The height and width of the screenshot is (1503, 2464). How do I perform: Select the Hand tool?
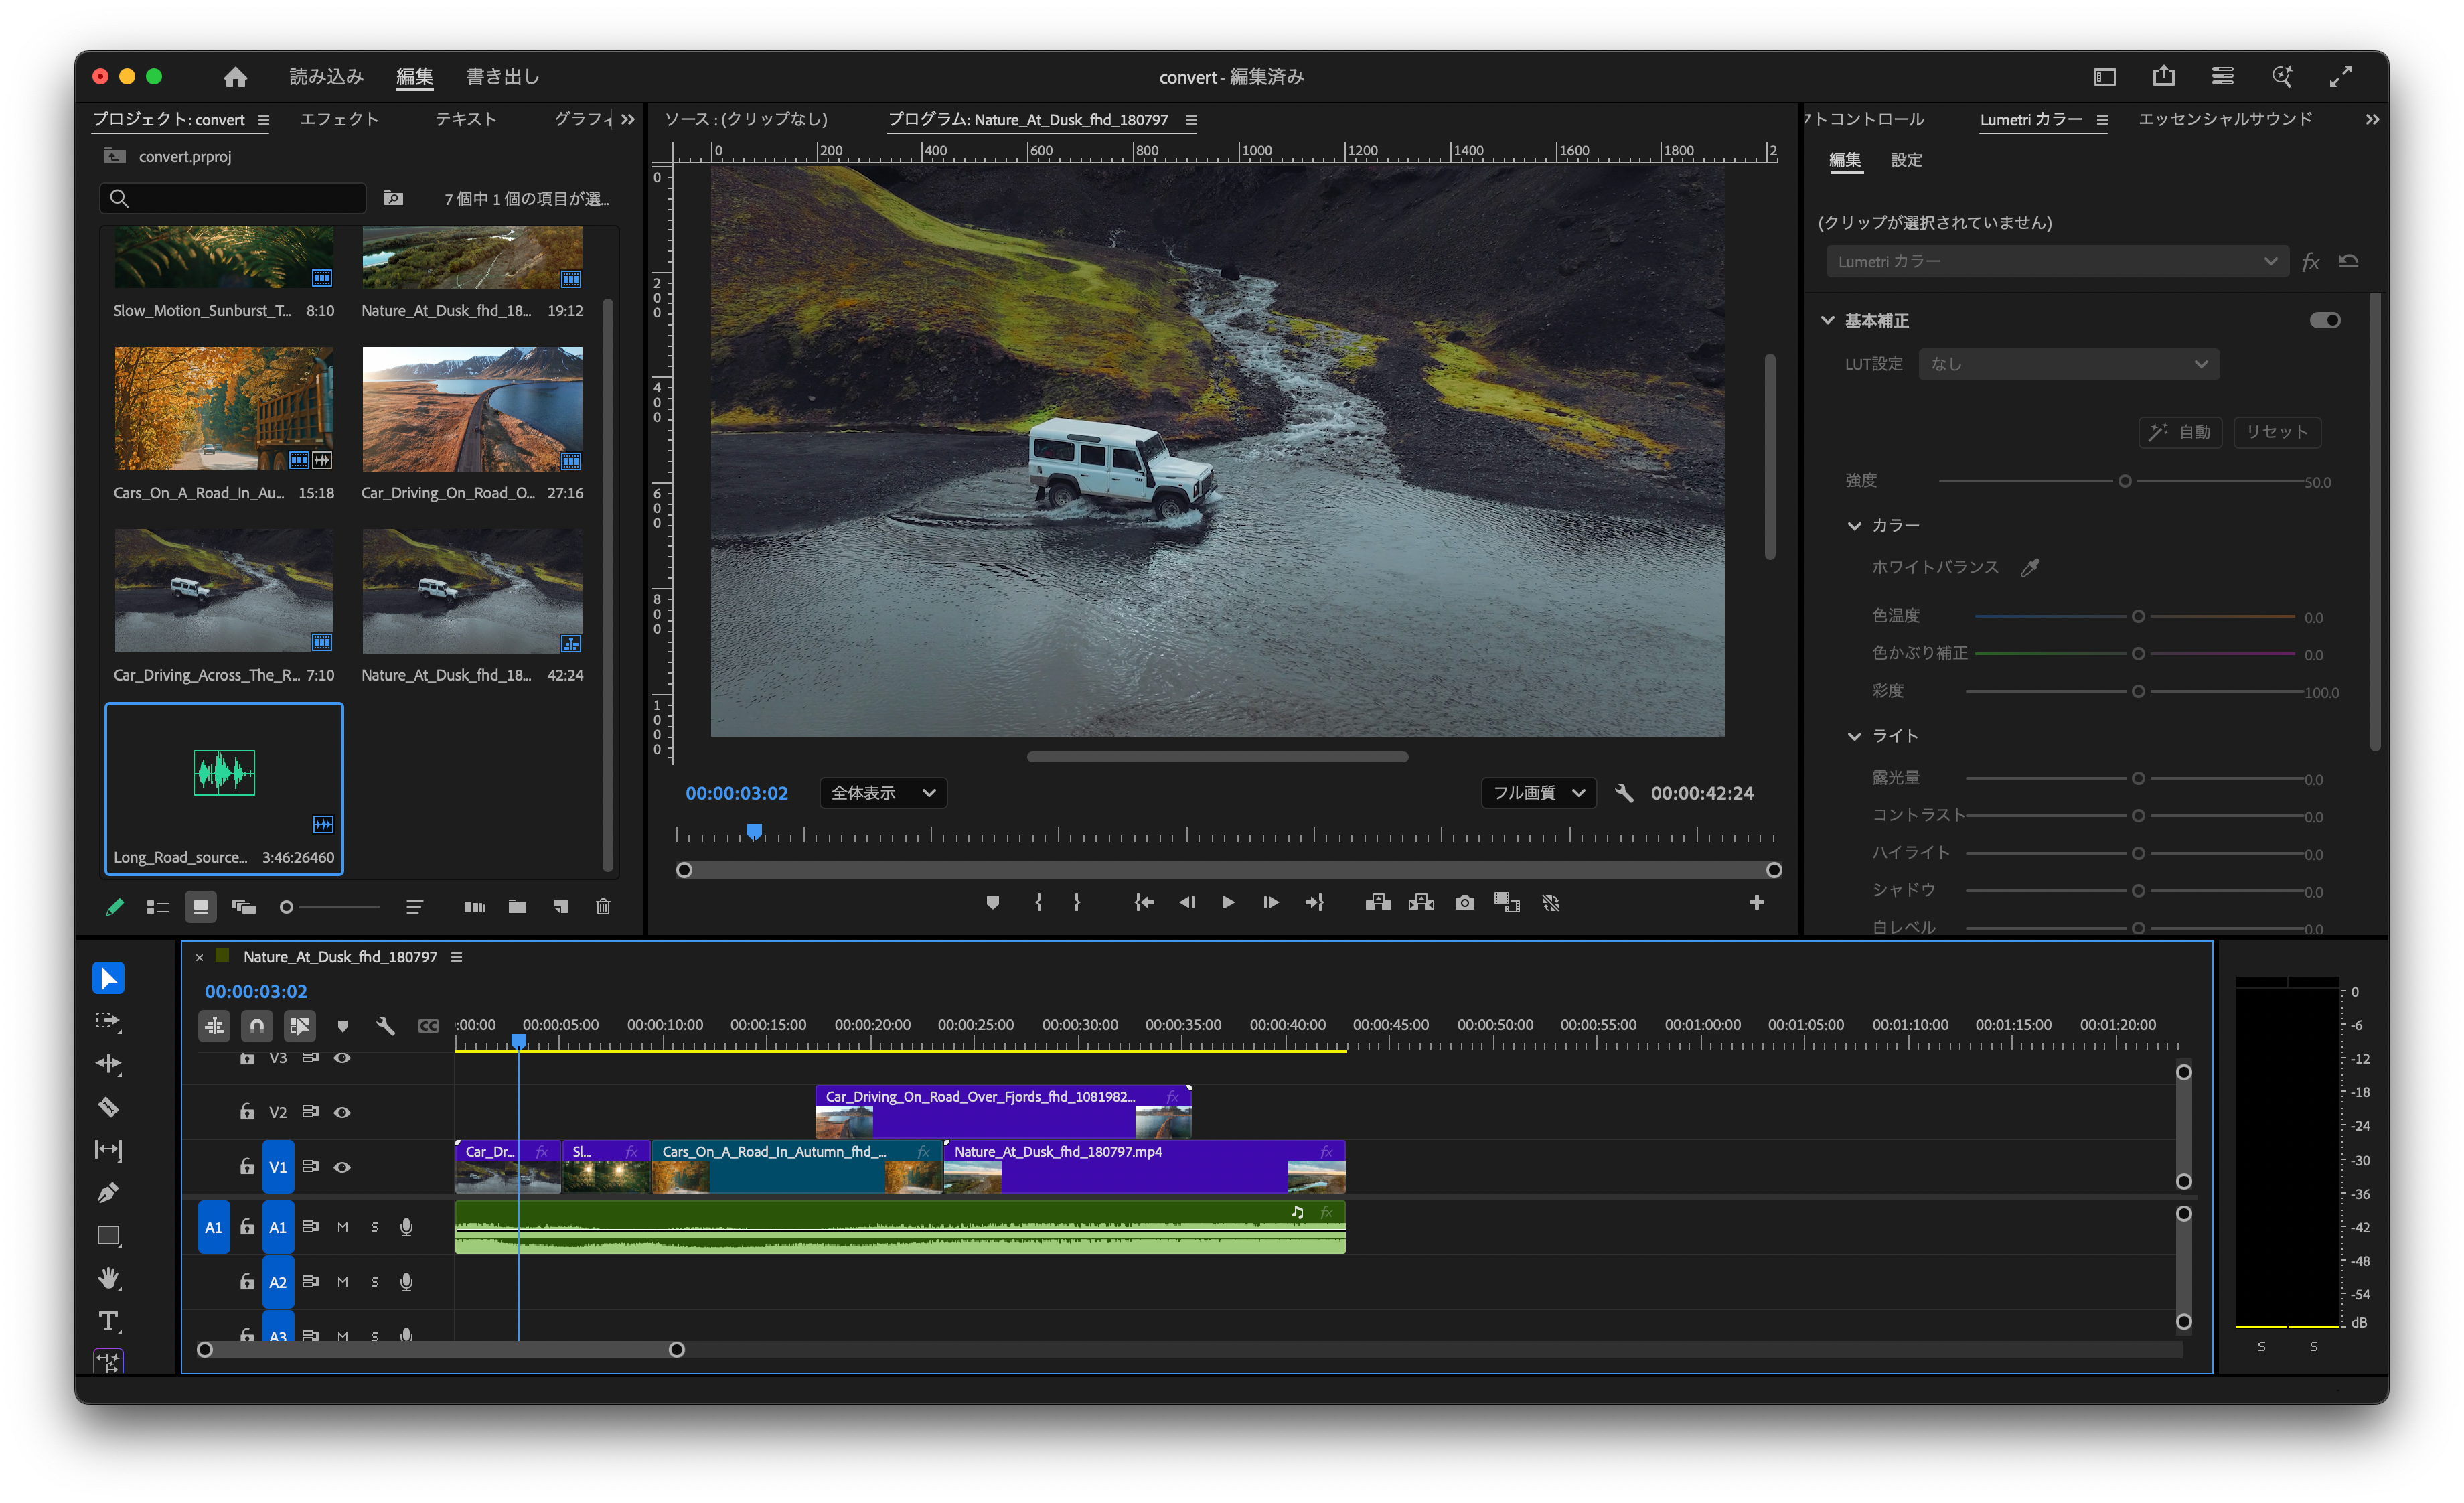[108, 1278]
